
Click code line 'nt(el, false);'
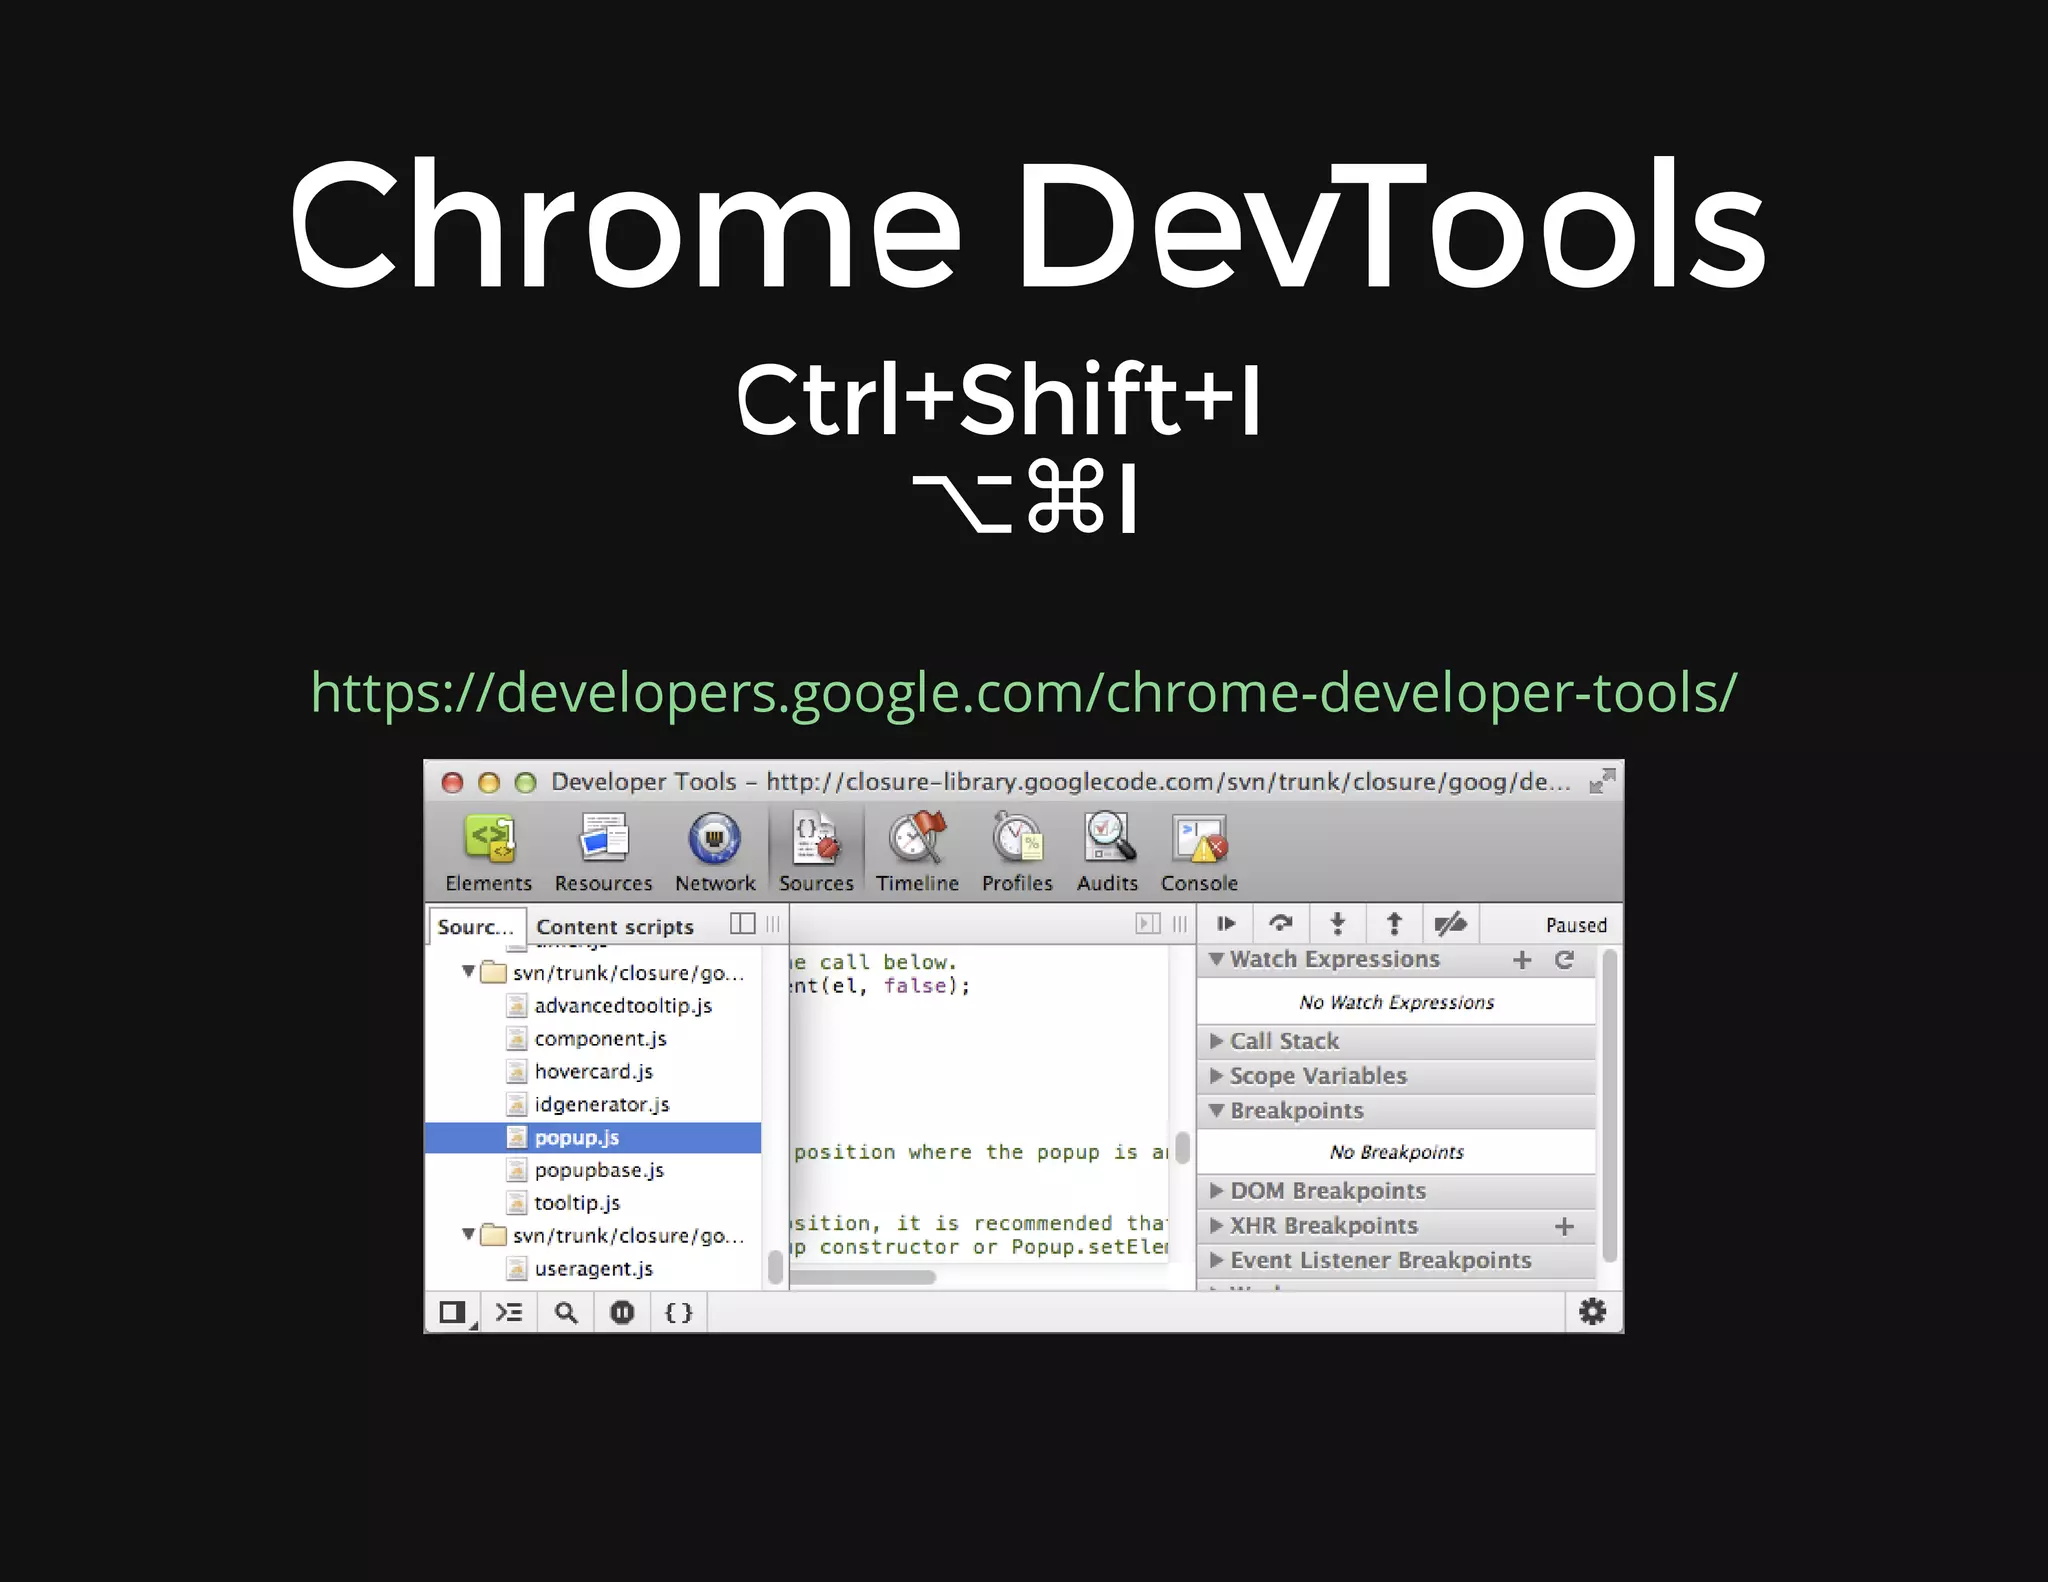(880, 986)
